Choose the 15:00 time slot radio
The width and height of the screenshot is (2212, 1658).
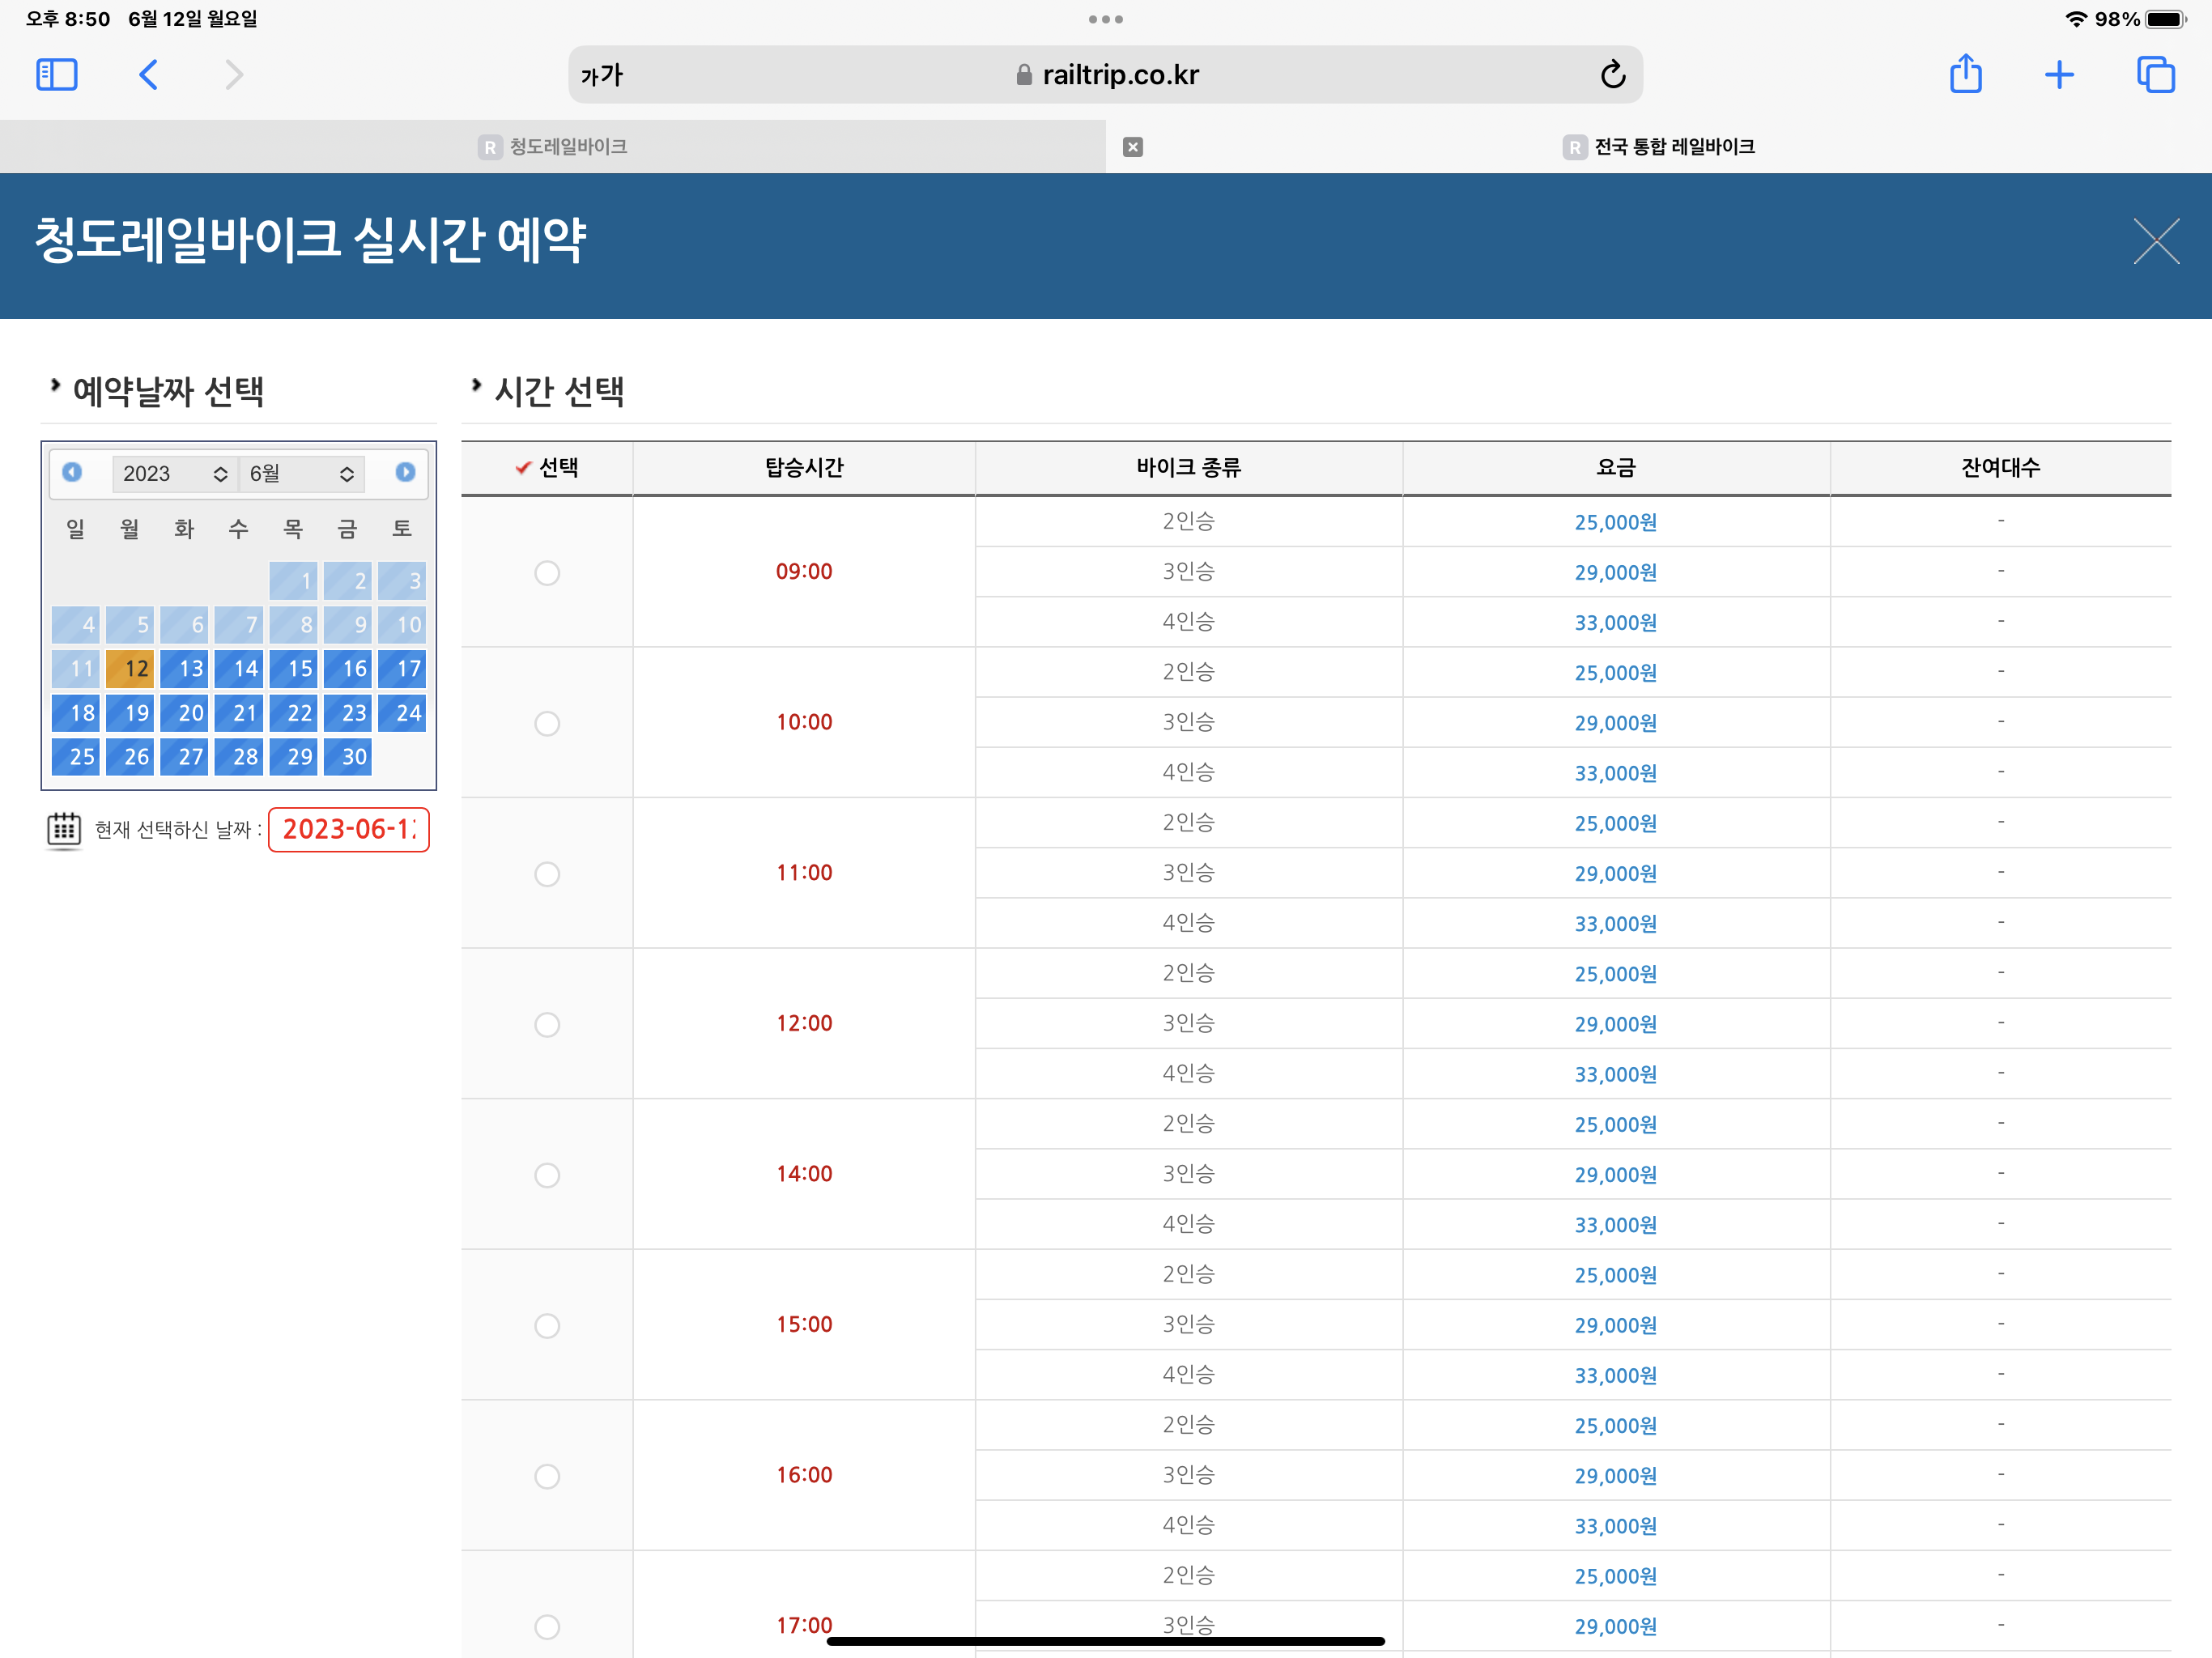[547, 1326]
